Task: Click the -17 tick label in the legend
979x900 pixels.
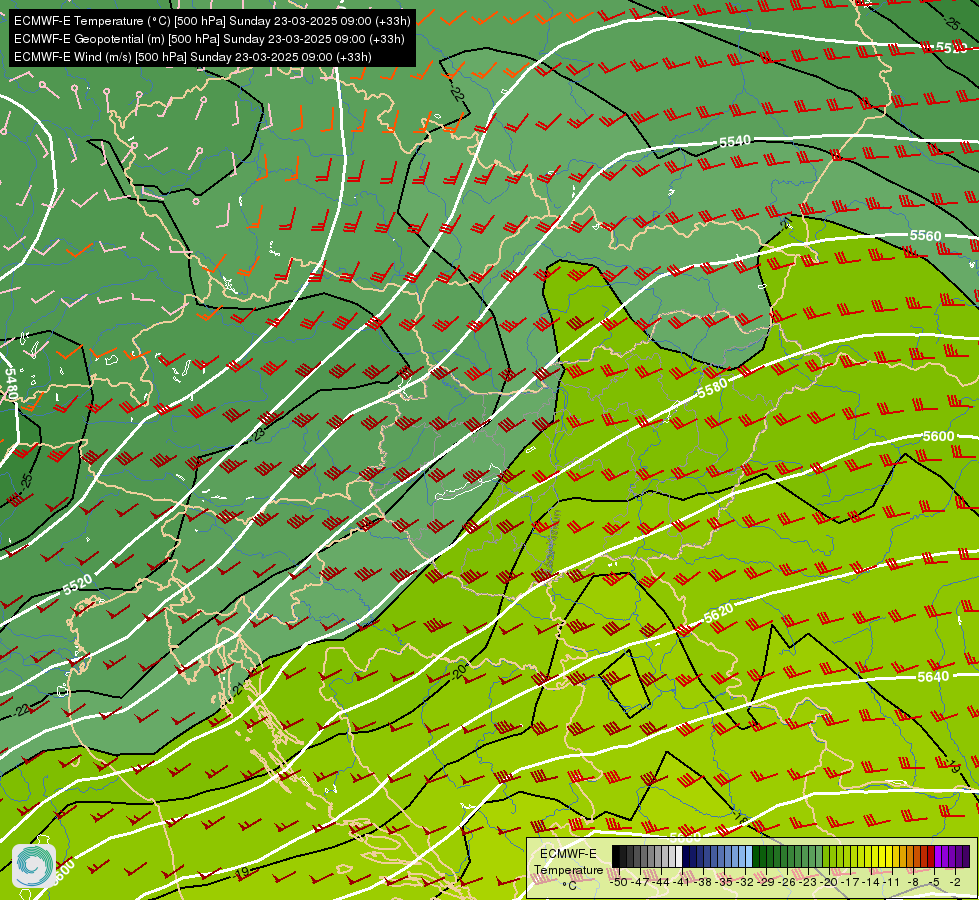Action: tap(850, 882)
